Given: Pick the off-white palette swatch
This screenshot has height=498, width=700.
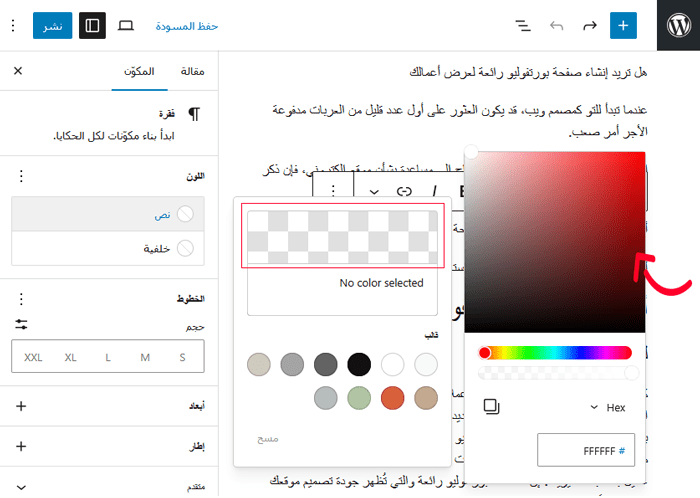Looking at the screenshot, I should [426, 364].
